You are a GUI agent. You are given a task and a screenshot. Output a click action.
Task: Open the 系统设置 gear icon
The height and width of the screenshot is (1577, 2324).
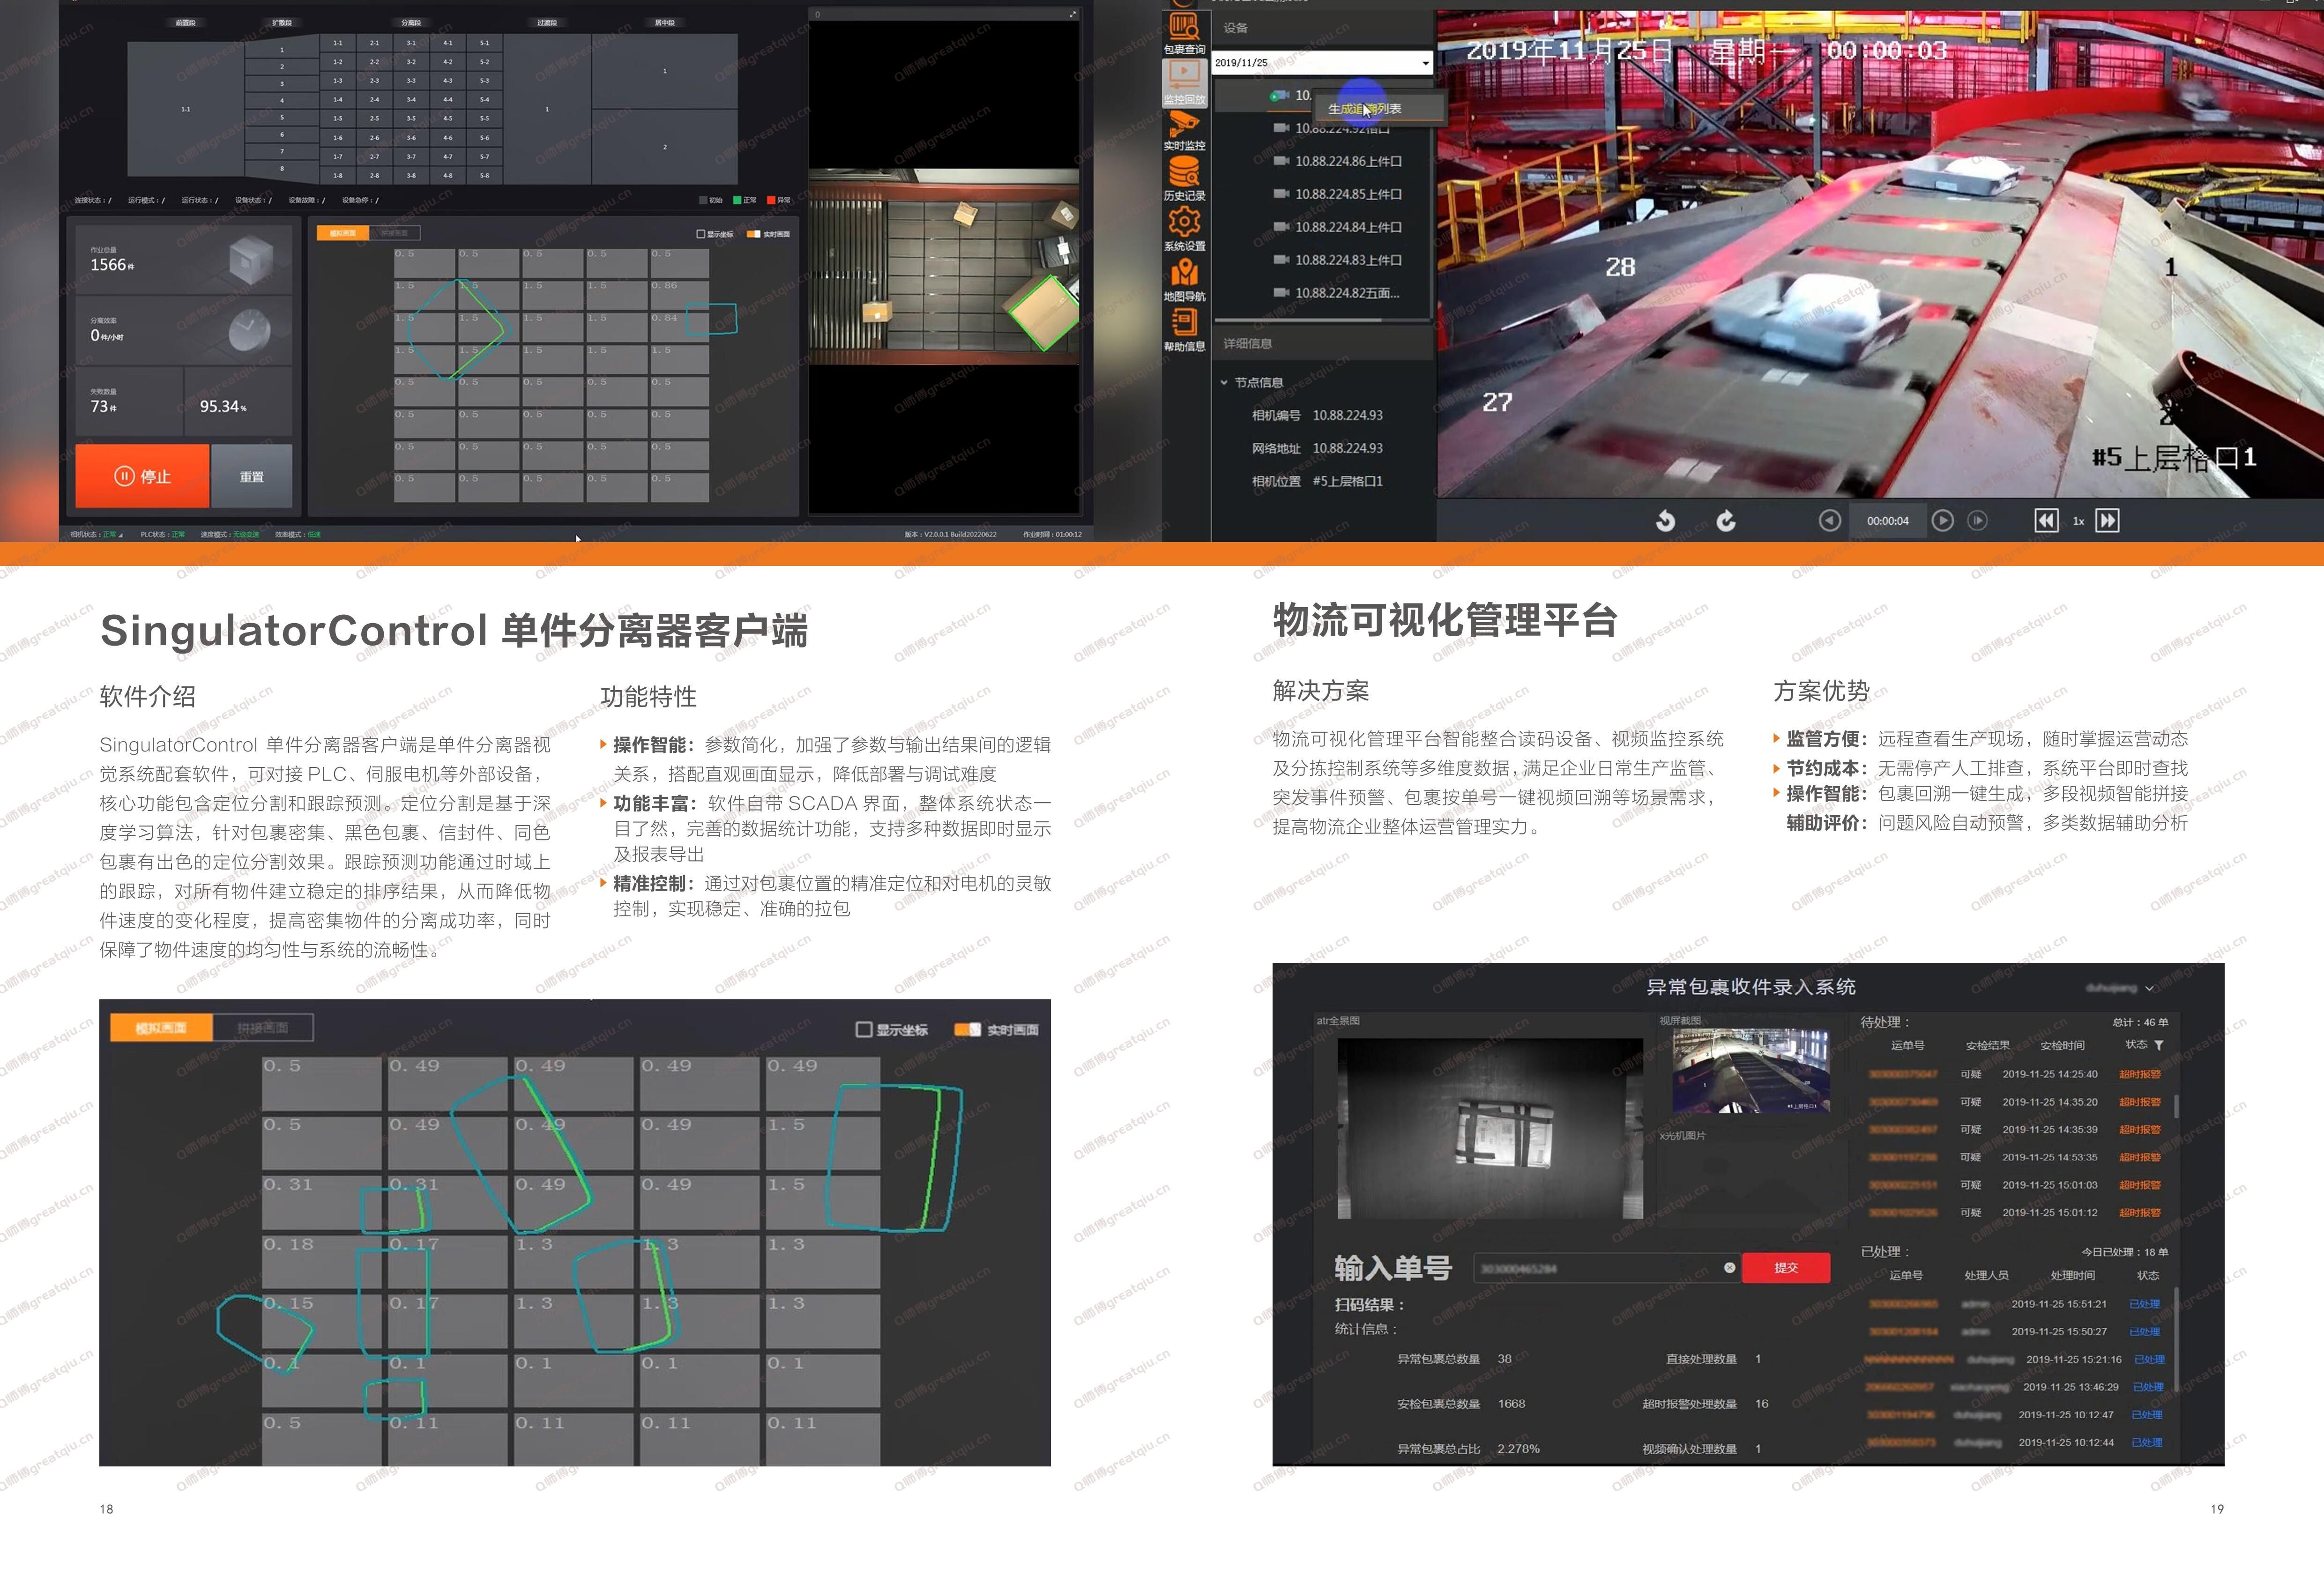pos(1184,222)
